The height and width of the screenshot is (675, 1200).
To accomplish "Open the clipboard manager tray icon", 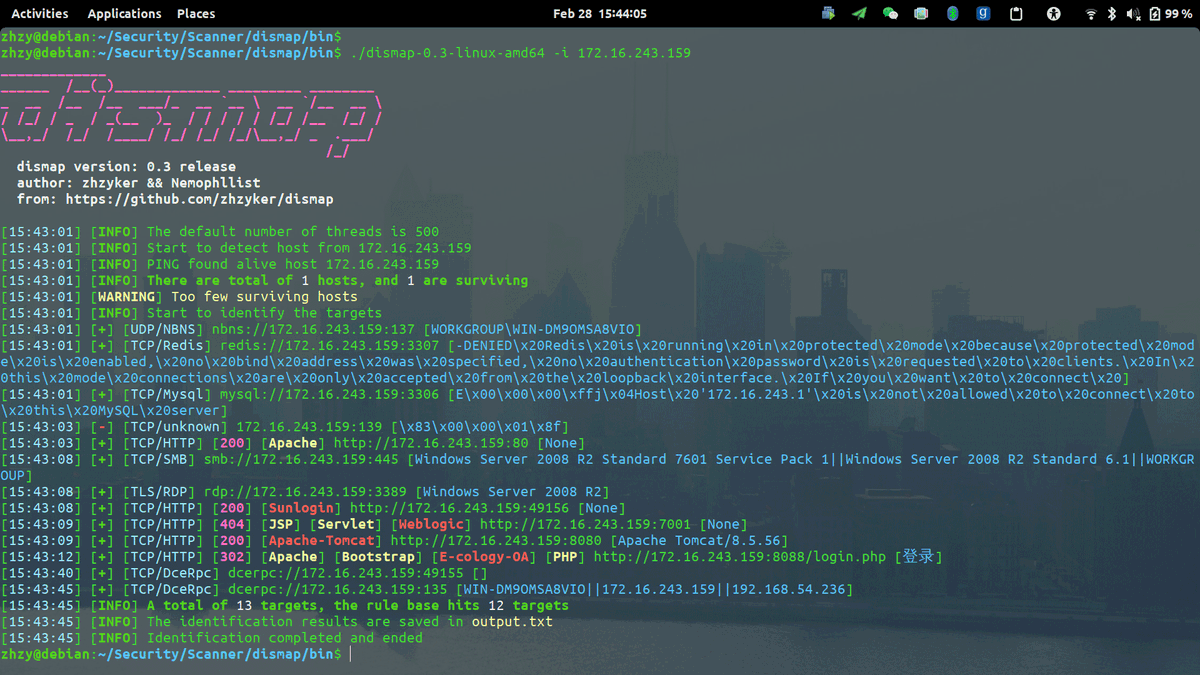I will point(1016,14).
